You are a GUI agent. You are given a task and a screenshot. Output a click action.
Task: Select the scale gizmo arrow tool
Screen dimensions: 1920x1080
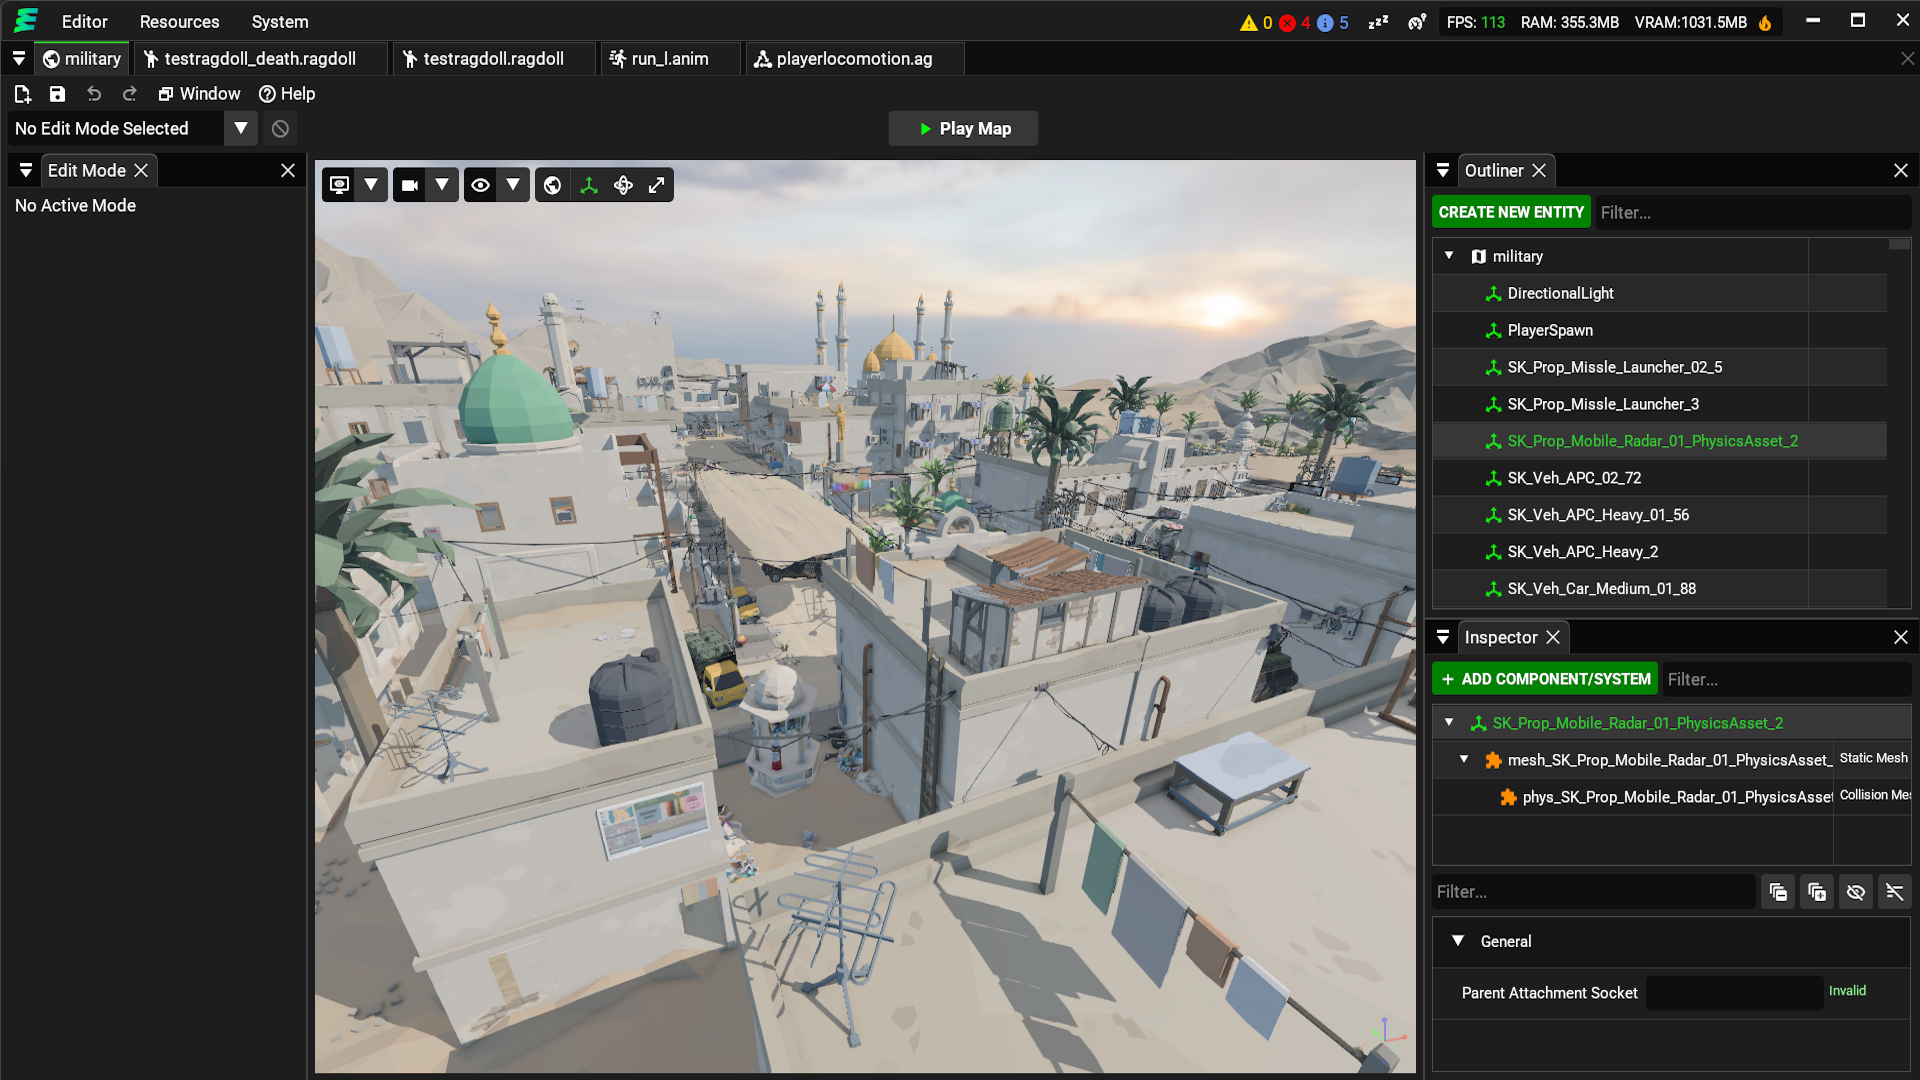657,185
